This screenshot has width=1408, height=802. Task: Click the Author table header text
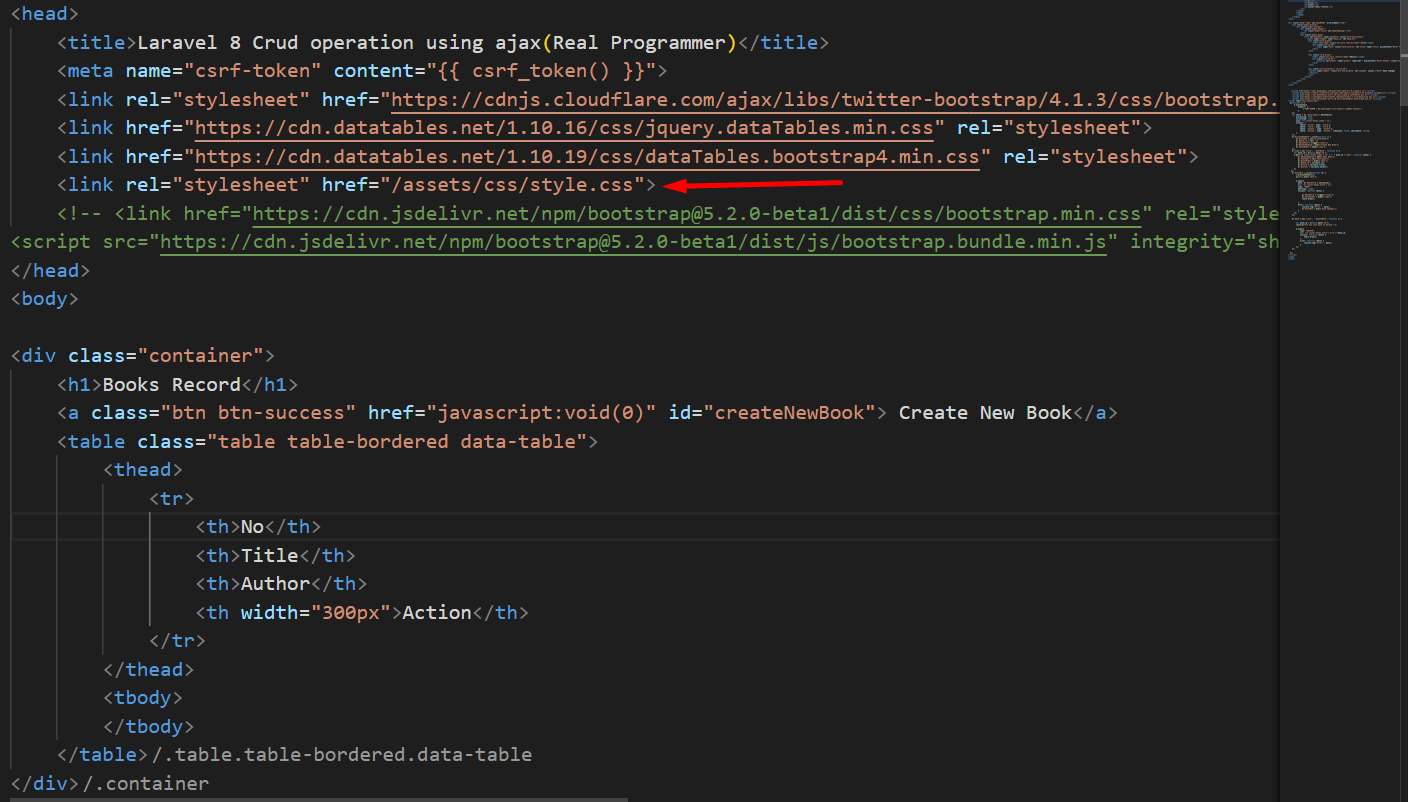[x=276, y=584]
